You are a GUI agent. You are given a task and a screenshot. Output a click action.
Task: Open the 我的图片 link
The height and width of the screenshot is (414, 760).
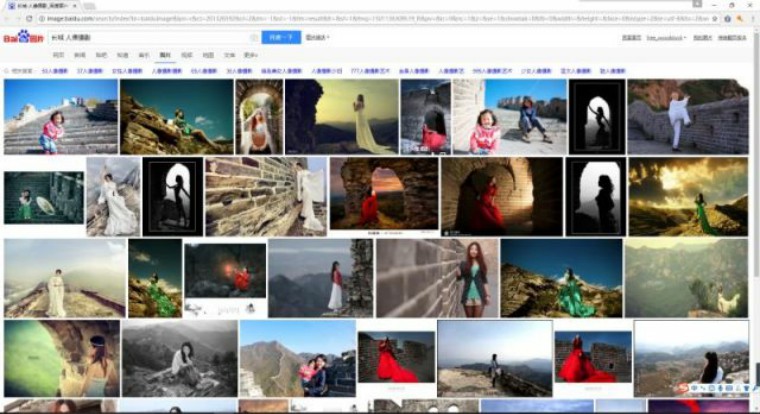click(702, 38)
